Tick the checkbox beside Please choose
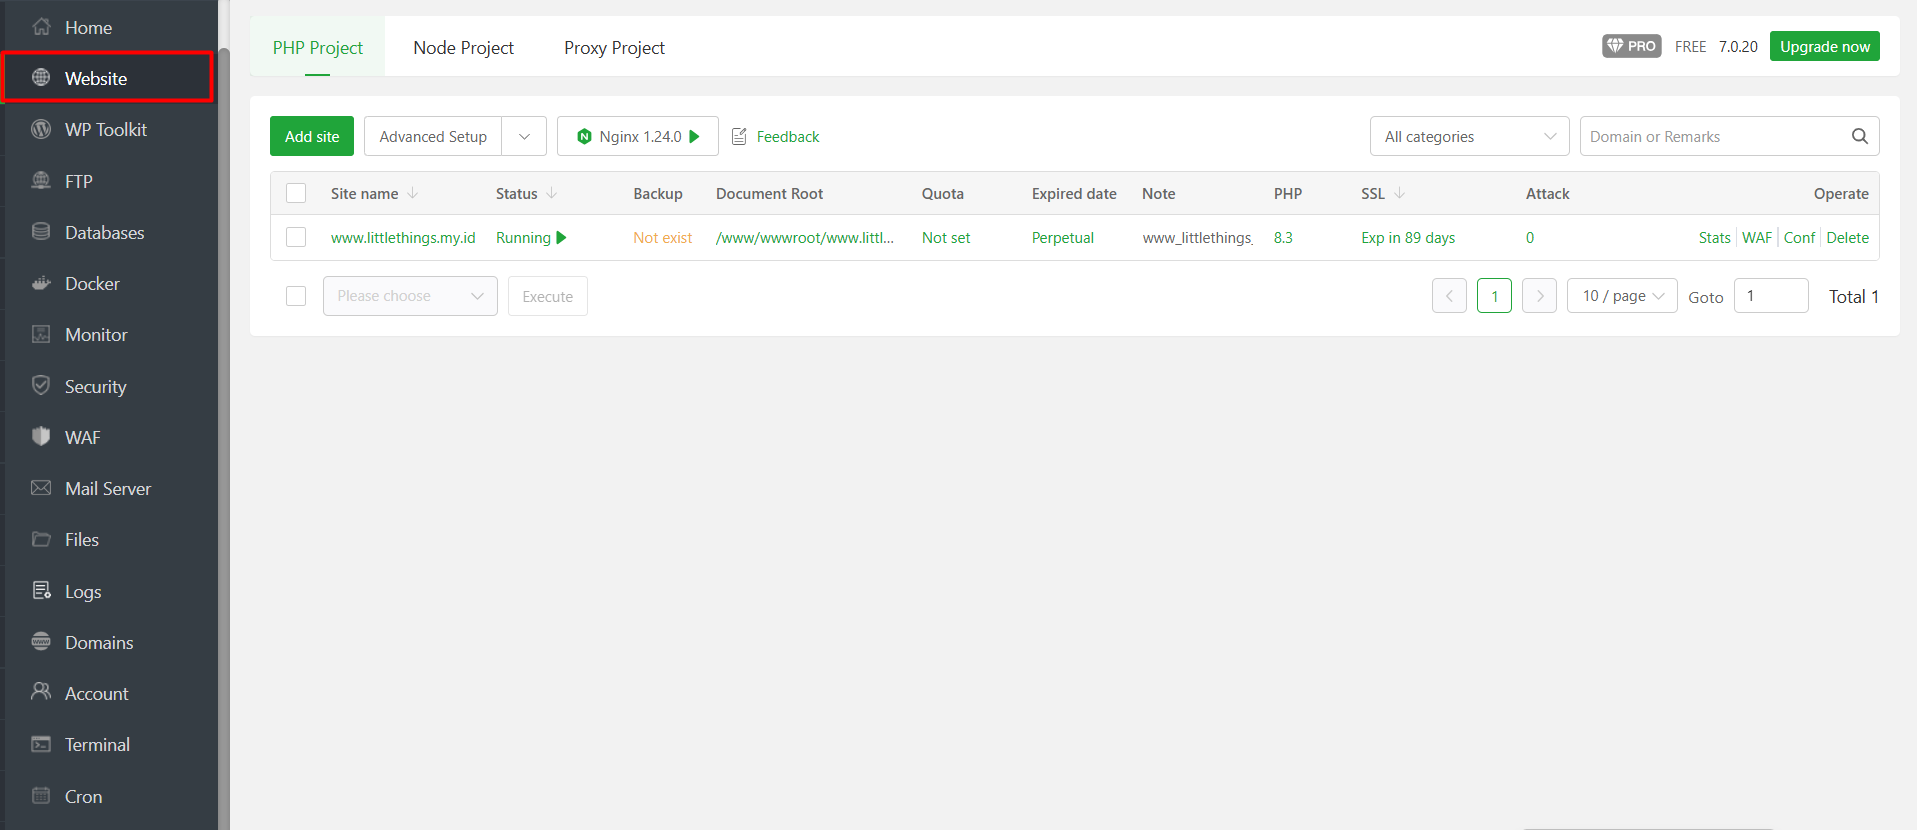 click(296, 296)
